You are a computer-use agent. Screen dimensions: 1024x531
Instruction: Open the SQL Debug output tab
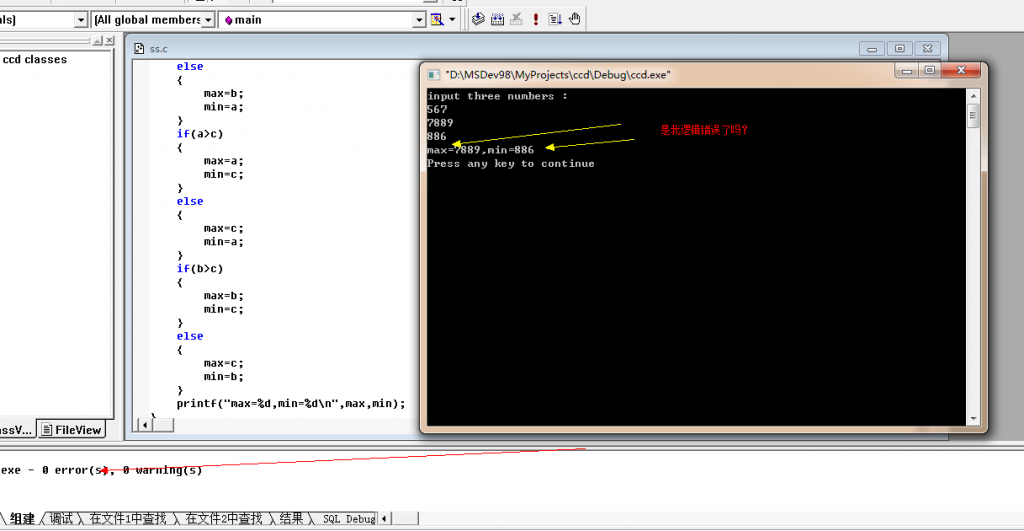coord(349,519)
